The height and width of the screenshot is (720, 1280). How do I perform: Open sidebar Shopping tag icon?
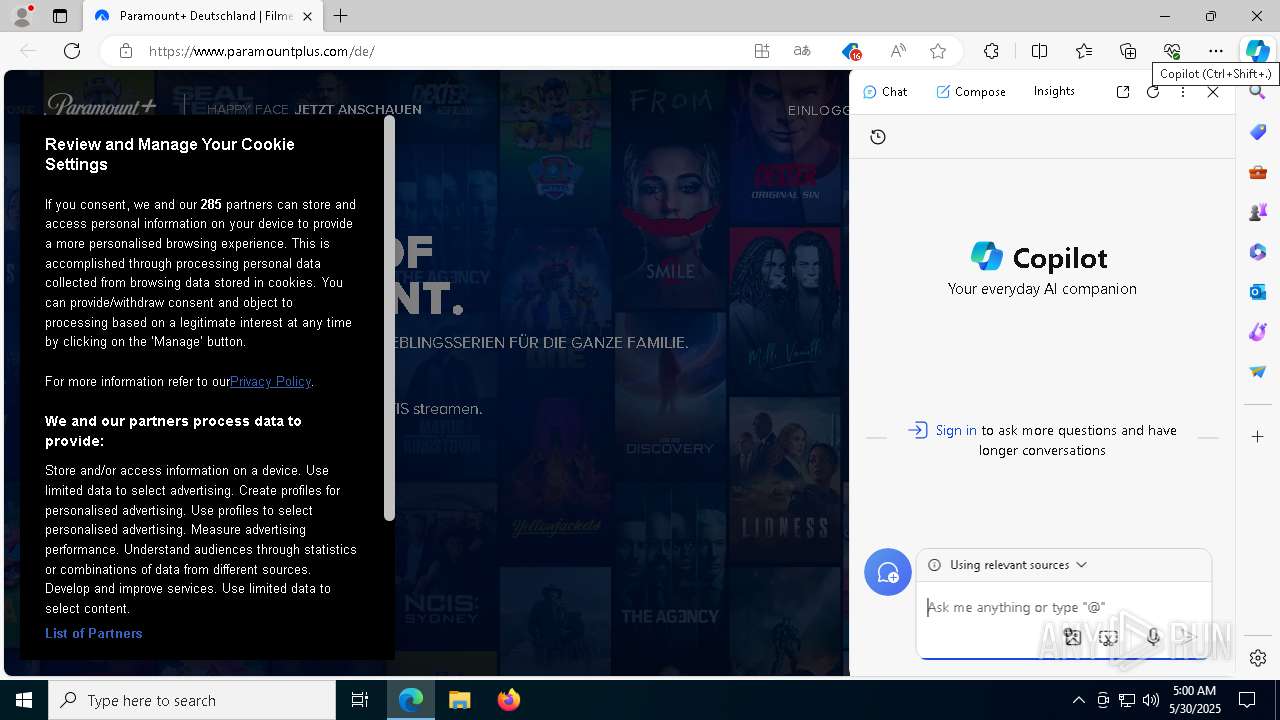(1258, 132)
